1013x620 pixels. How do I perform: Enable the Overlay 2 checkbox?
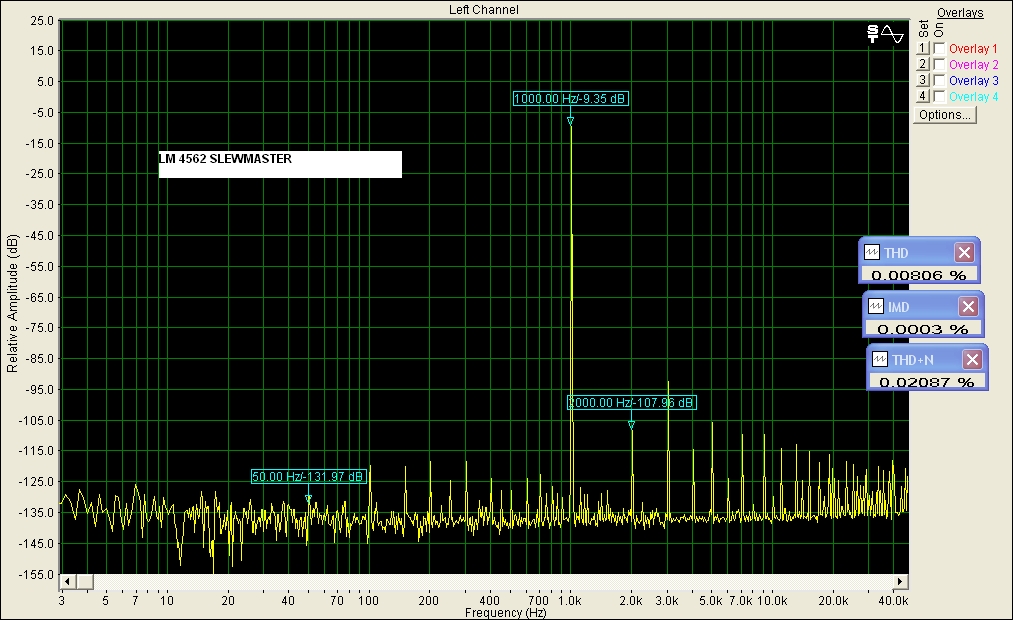pyautogui.click(x=939, y=65)
